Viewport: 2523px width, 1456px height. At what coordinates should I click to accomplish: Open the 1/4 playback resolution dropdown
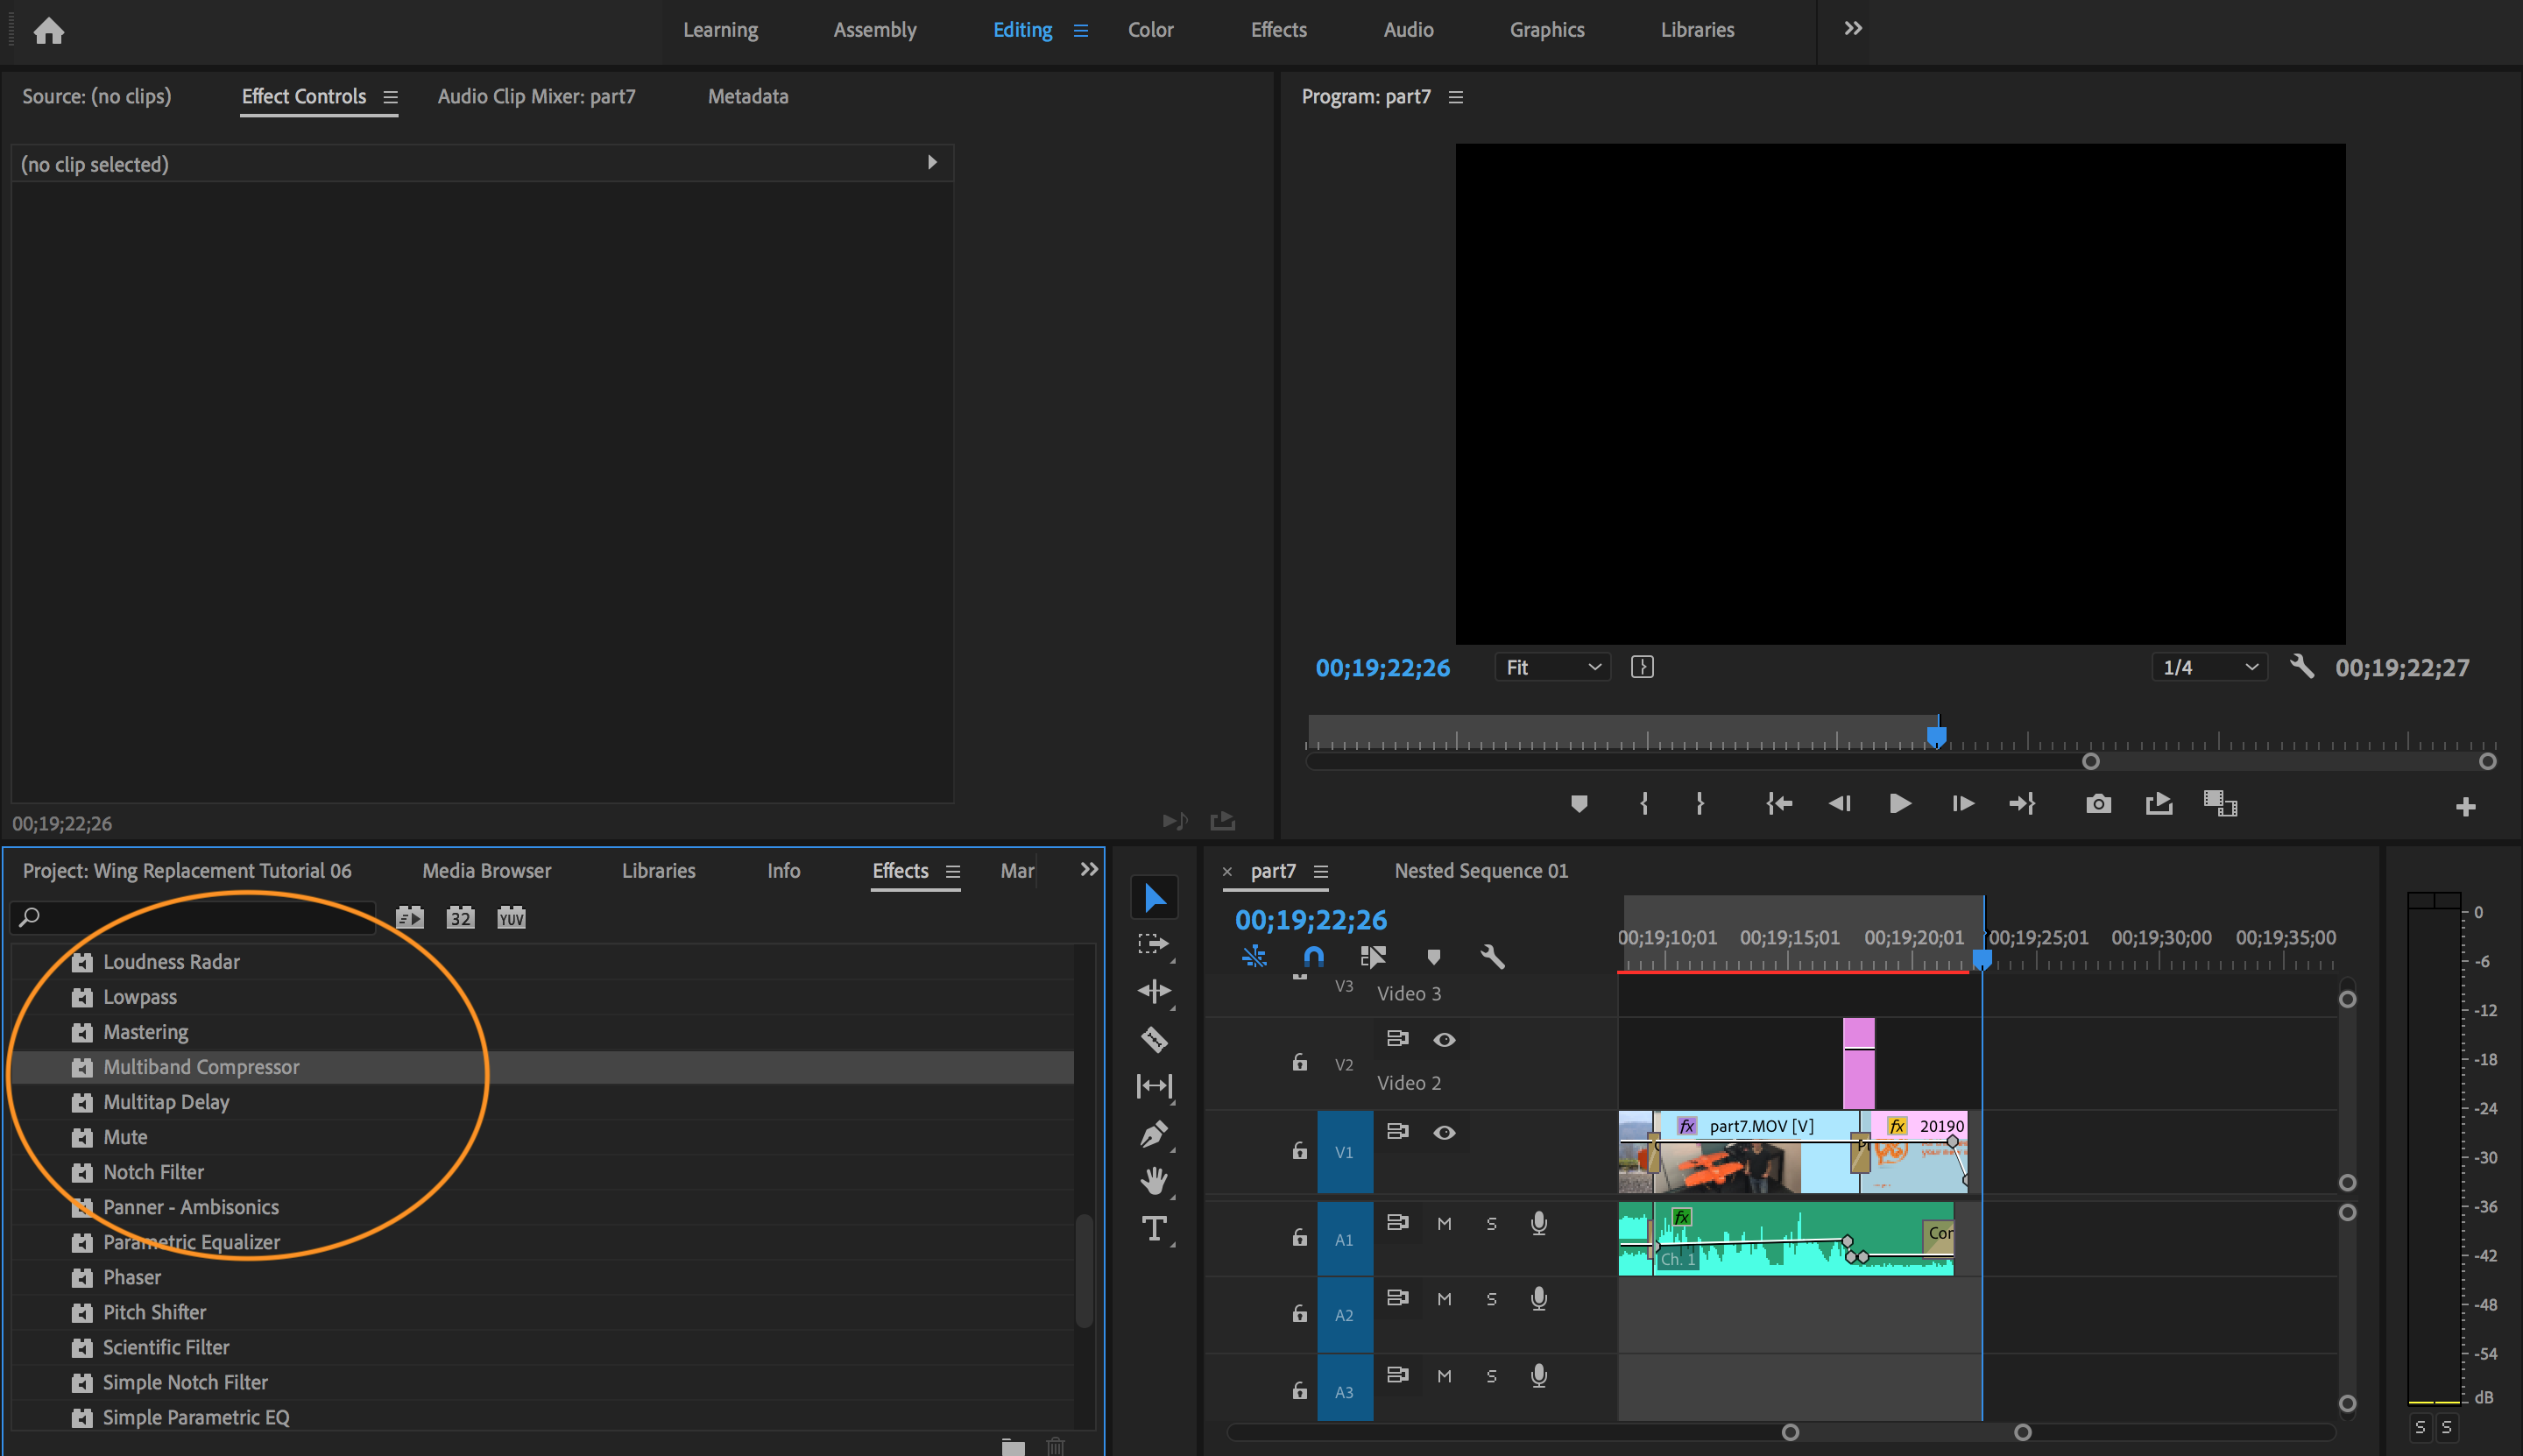click(2209, 667)
